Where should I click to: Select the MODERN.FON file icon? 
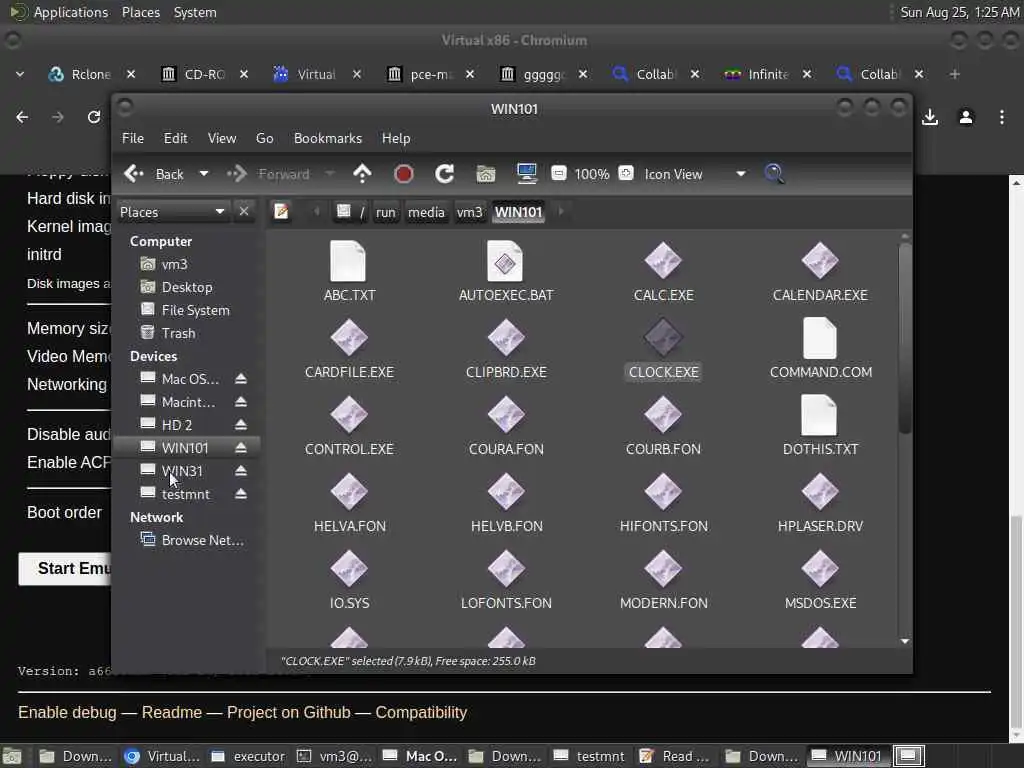[663, 569]
